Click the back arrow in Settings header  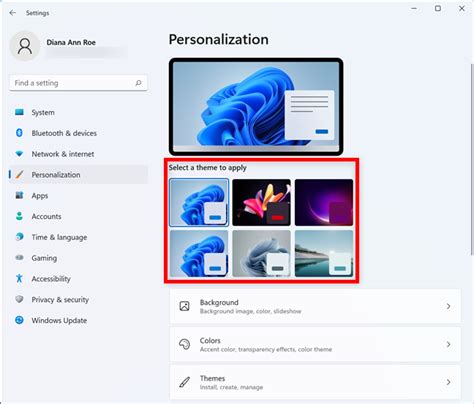click(x=13, y=13)
